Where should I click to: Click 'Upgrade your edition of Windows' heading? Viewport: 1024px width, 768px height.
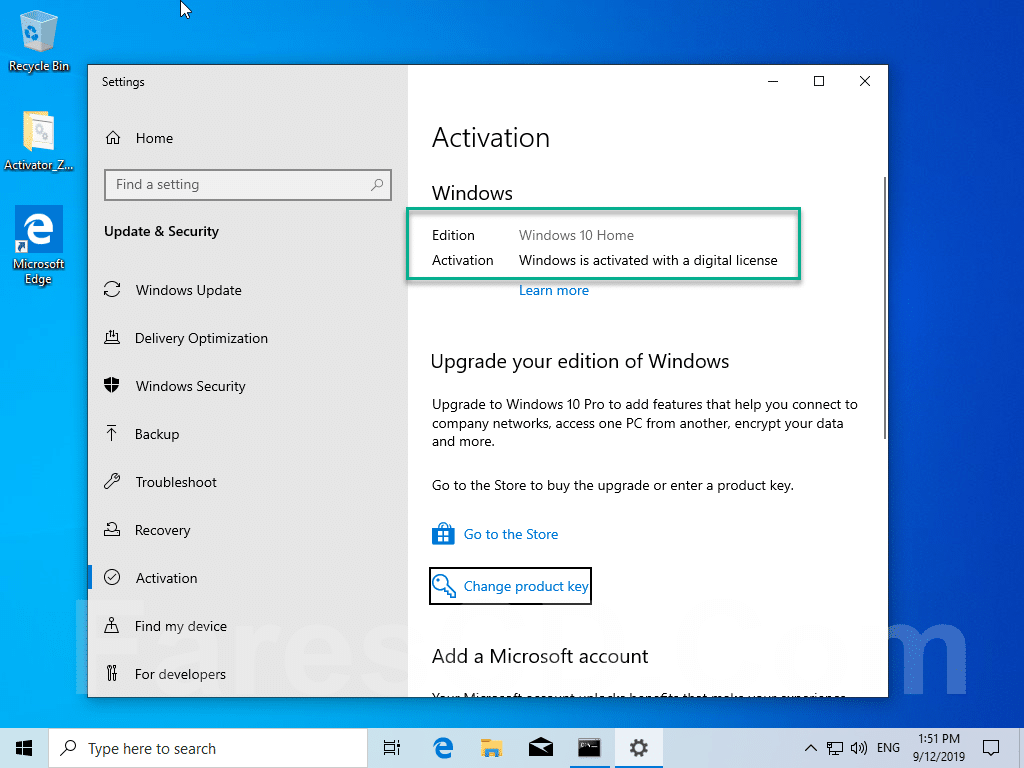580,362
